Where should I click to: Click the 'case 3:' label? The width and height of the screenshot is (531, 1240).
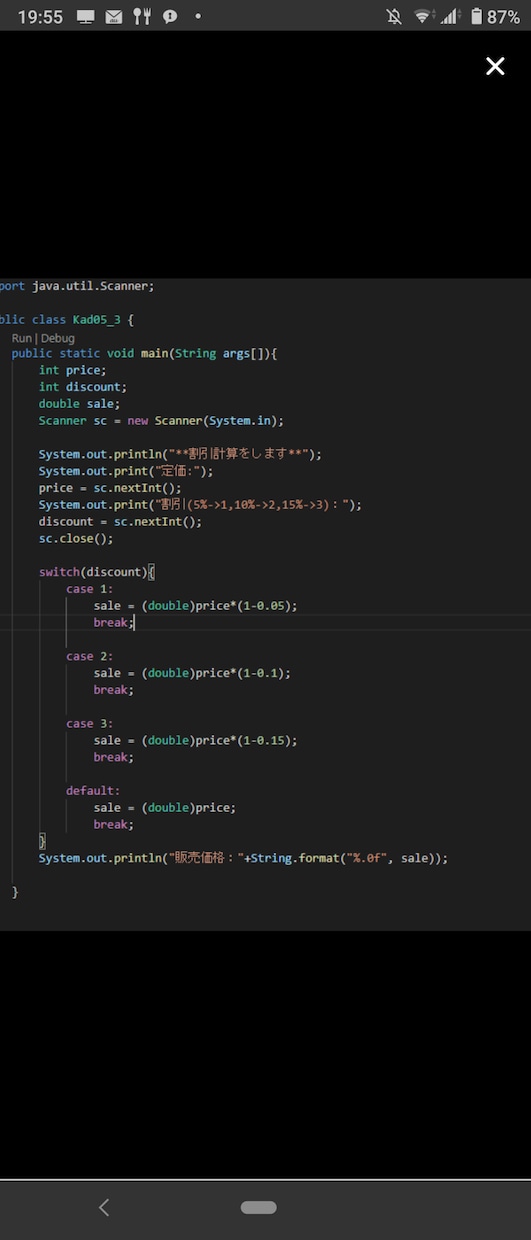click(x=90, y=723)
